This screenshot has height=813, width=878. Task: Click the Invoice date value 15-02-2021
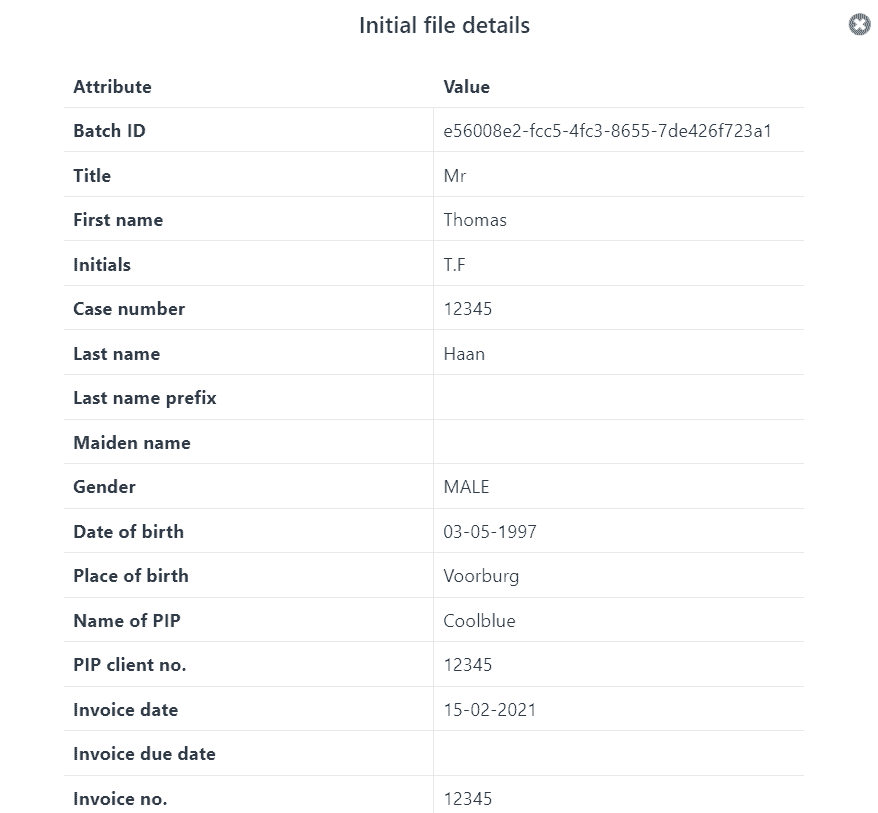pyautogui.click(x=489, y=710)
